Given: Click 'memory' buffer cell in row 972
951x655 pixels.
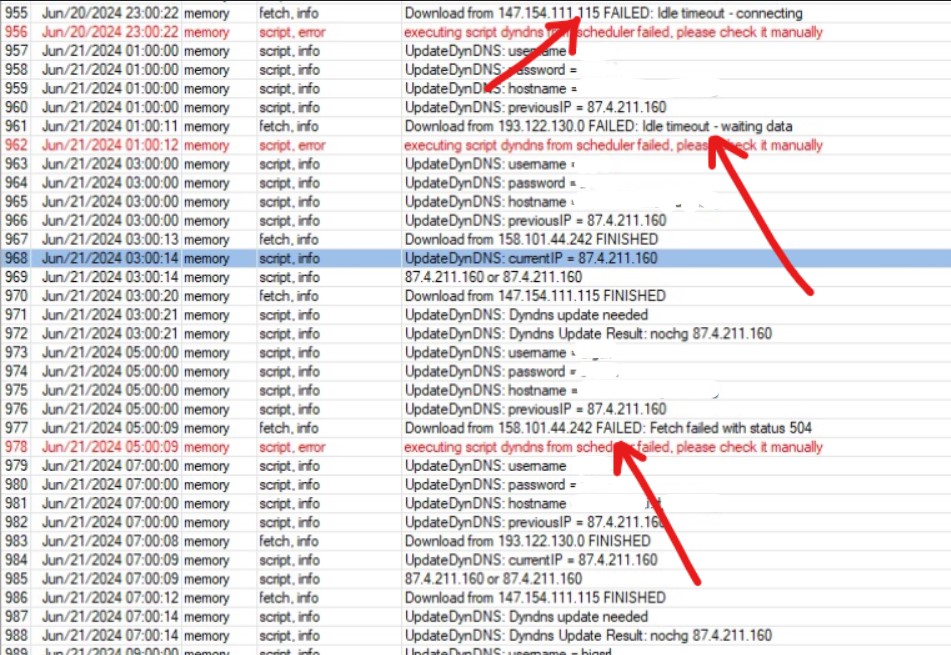Looking at the screenshot, I should pos(207,334).
